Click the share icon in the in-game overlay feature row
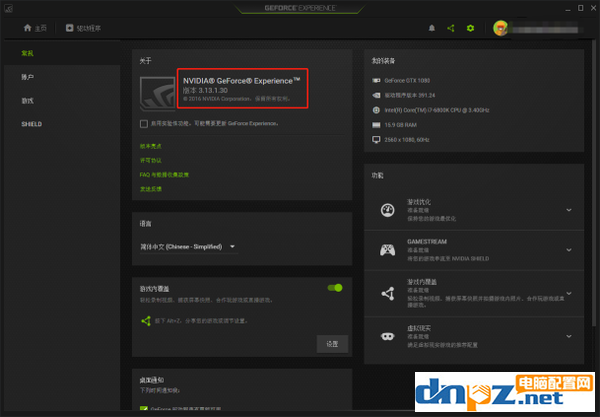The width and height of the screenshot is (600, 417). point(388,293)
